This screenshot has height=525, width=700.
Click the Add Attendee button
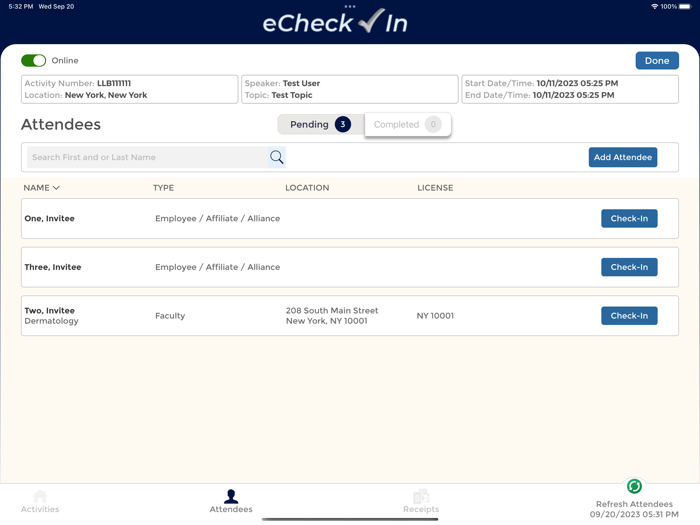click(x=622, y=157)
